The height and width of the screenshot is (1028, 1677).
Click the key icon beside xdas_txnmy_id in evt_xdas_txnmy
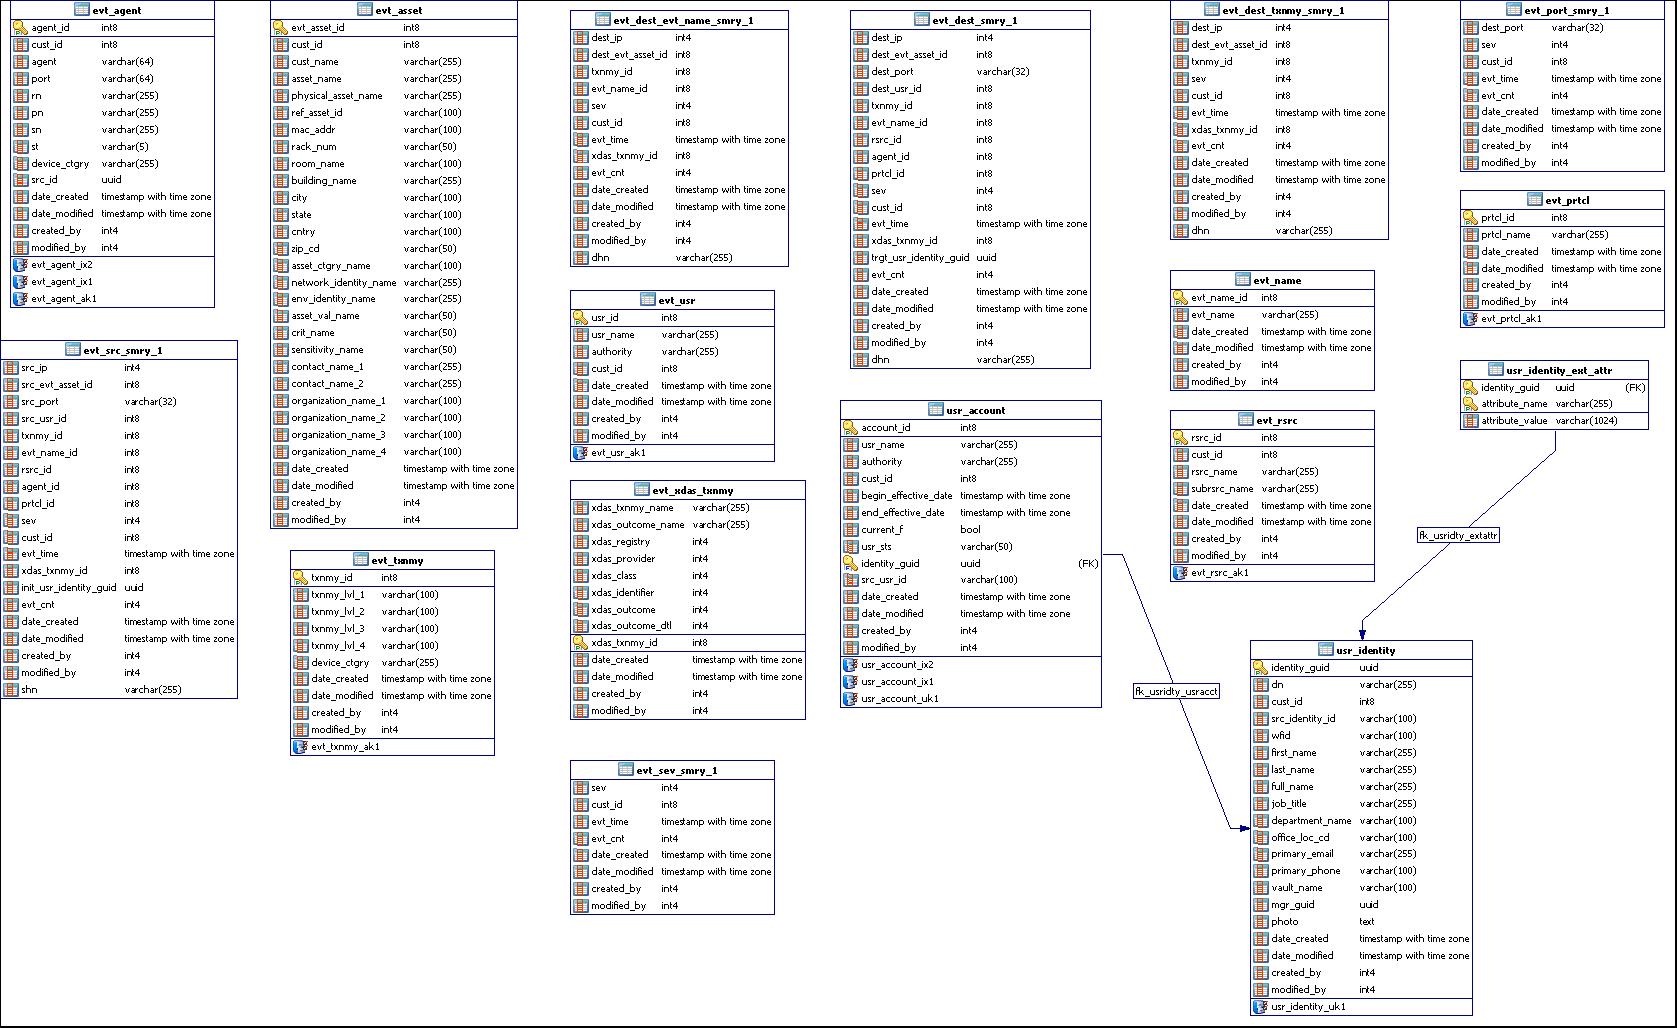(581, 643)
